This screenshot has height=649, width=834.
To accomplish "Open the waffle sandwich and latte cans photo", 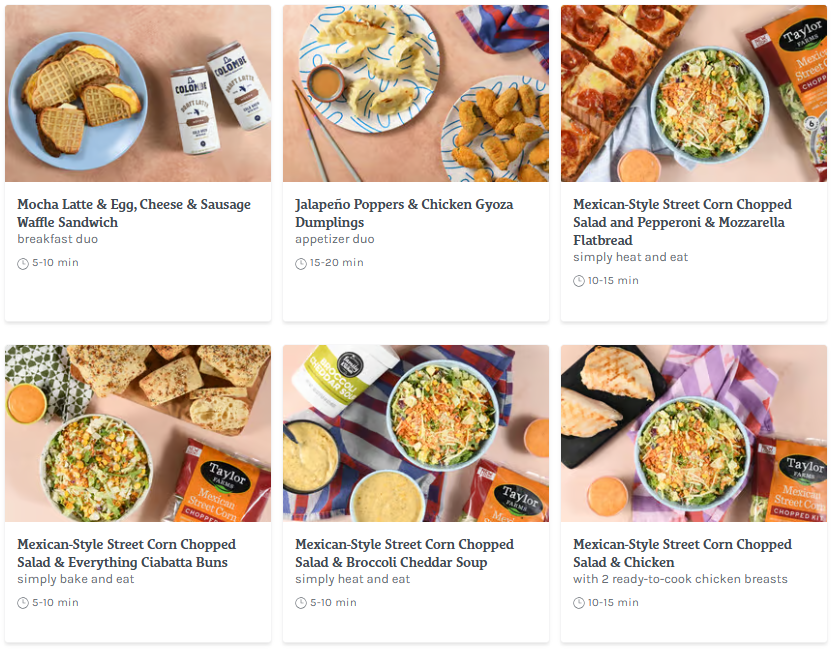I will point(138,94).
